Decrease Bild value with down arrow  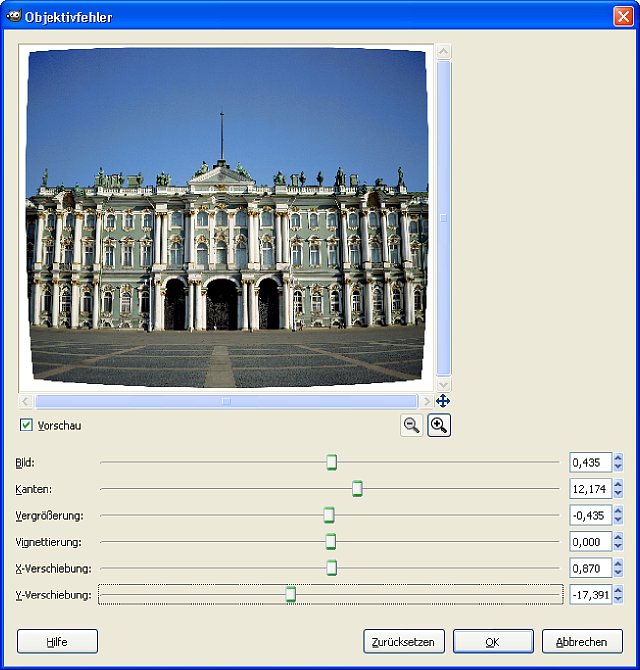pyautogui.click(x=618, y=467)
